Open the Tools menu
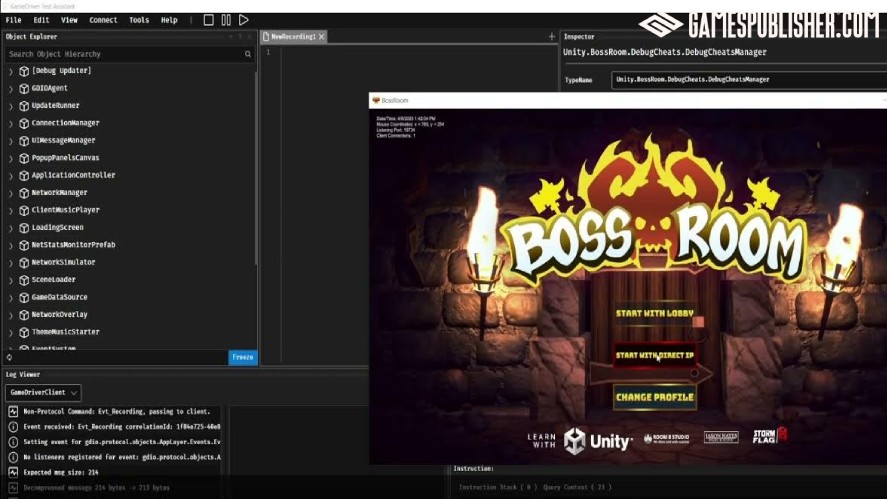Image resolution: width=887 pixels, height=499 pixels. point(139,20)
